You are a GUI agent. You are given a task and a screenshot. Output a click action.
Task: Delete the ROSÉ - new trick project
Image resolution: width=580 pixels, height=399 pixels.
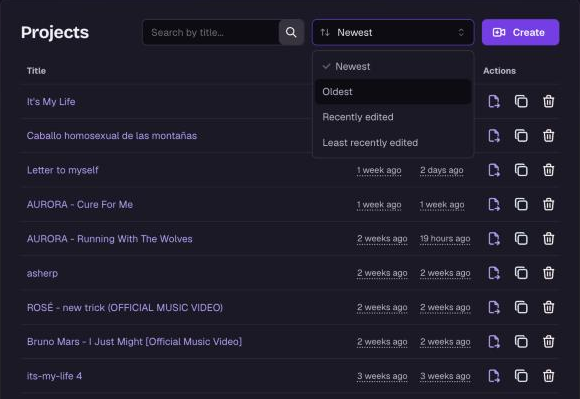pos(549,307)
